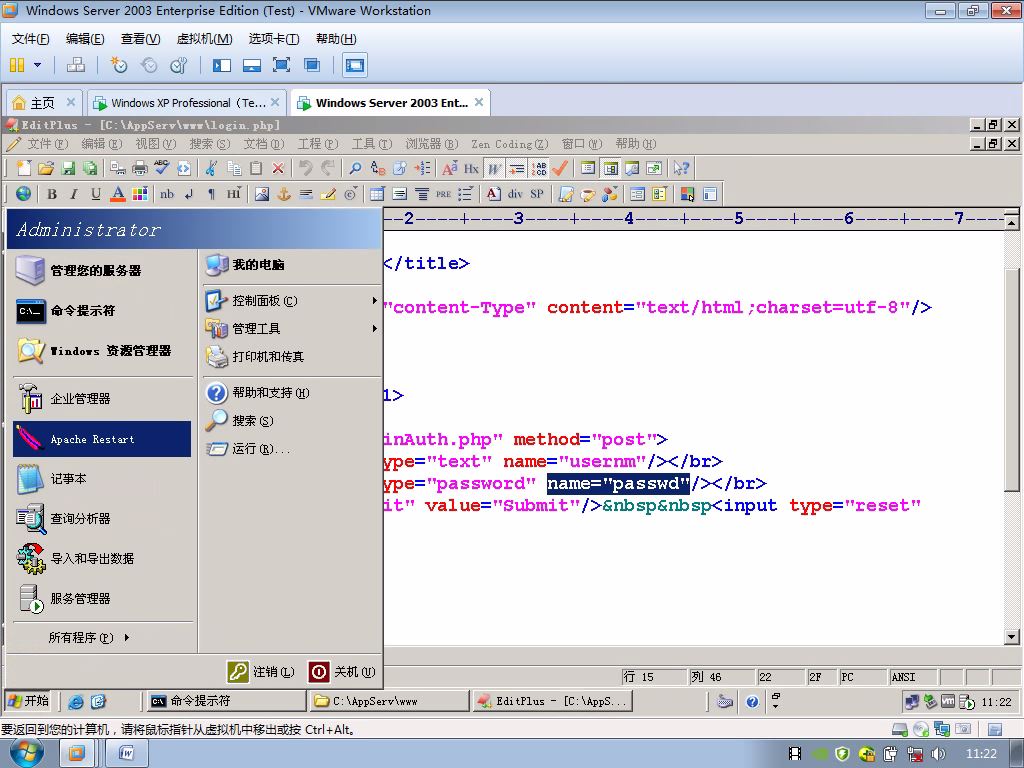
Task: Open the insert table dropdown
Action: pyautogui.click(x=377, y=194)
